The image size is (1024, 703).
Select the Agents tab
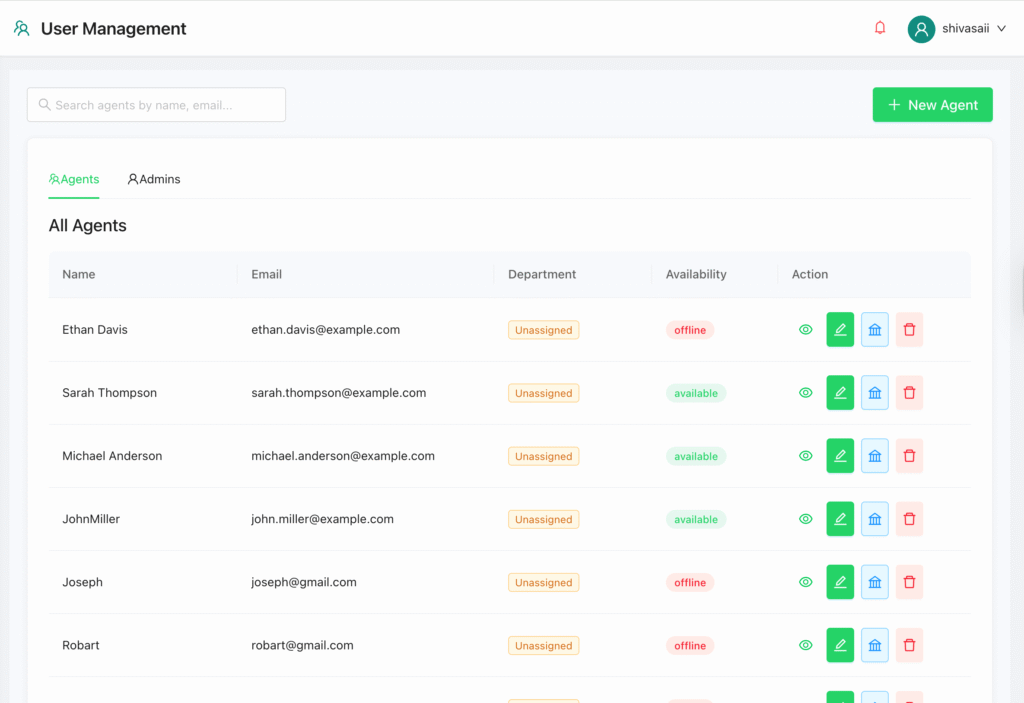click(74, 179)
